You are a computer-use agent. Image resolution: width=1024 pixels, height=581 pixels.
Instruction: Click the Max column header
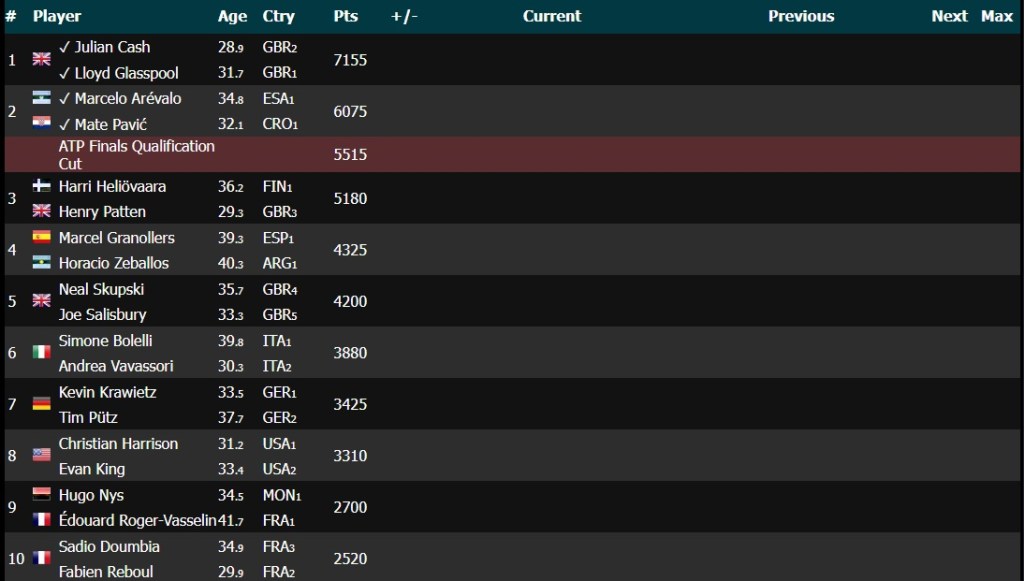click(x=996, y=16)
